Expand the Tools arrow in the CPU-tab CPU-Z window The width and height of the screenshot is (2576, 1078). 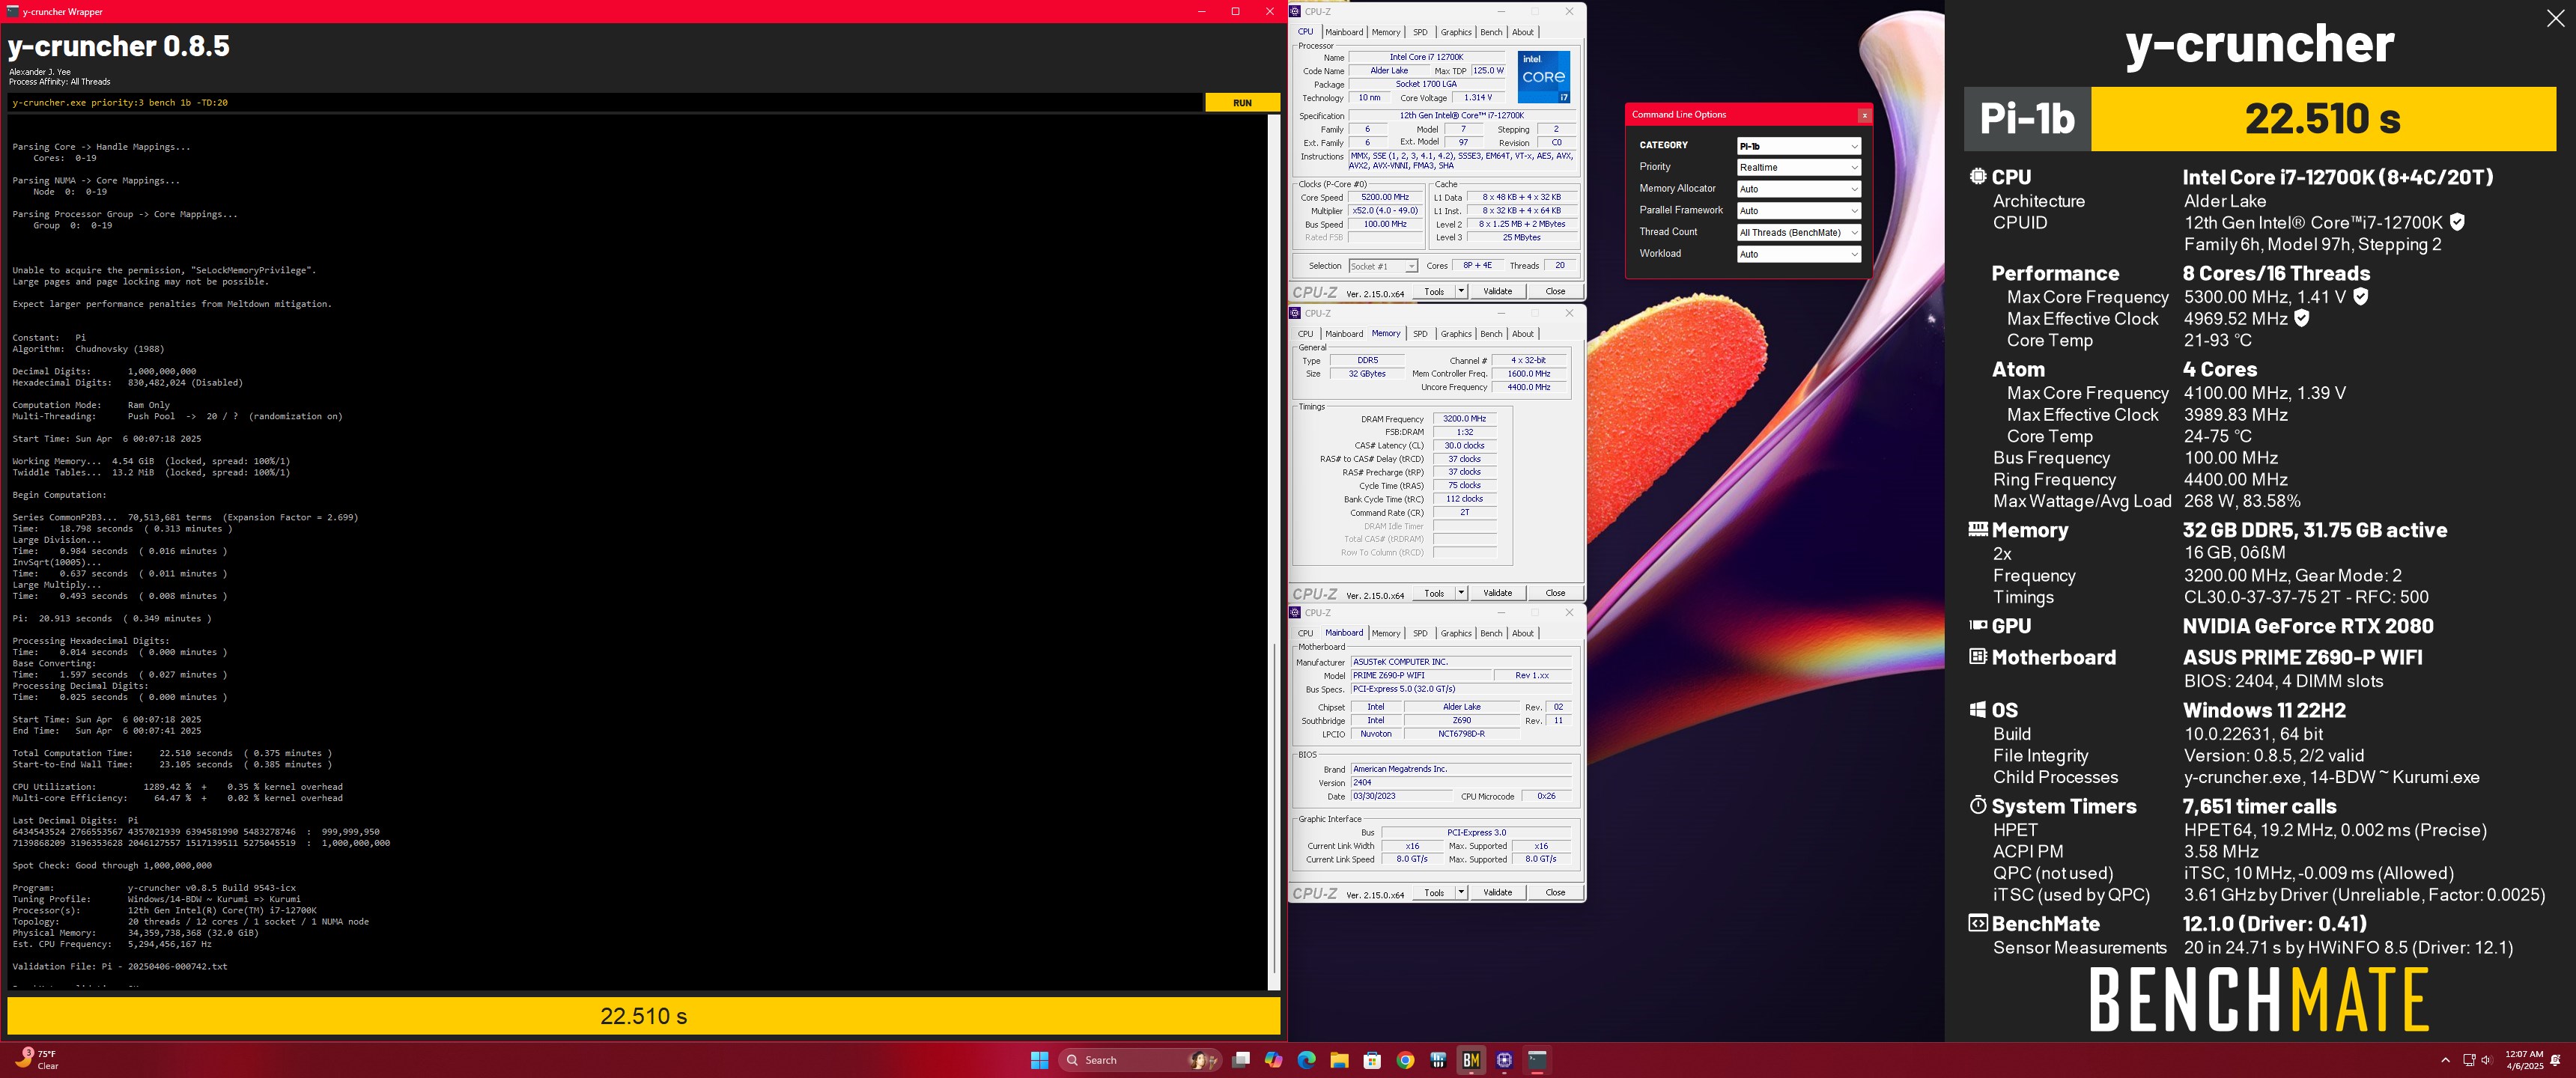[1461, 291]
